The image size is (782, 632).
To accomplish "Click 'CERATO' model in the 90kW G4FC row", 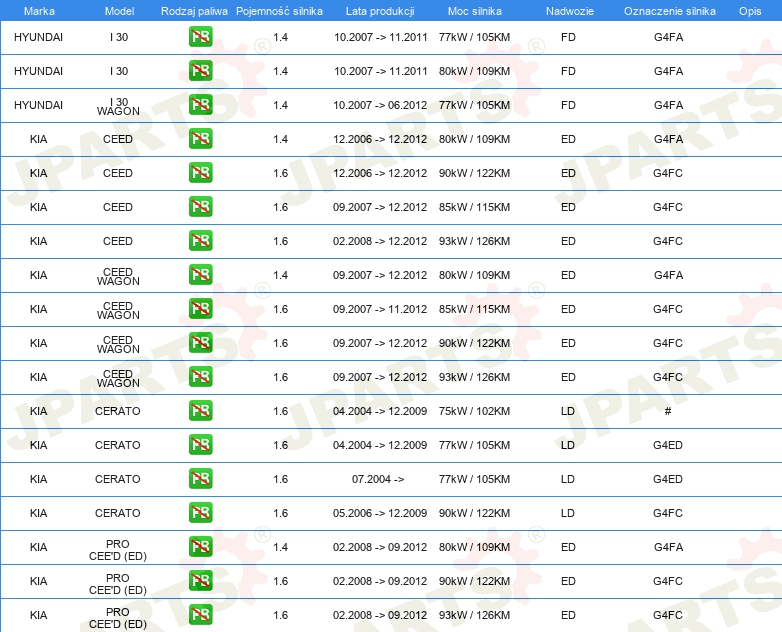I will [x=118, y=513].
